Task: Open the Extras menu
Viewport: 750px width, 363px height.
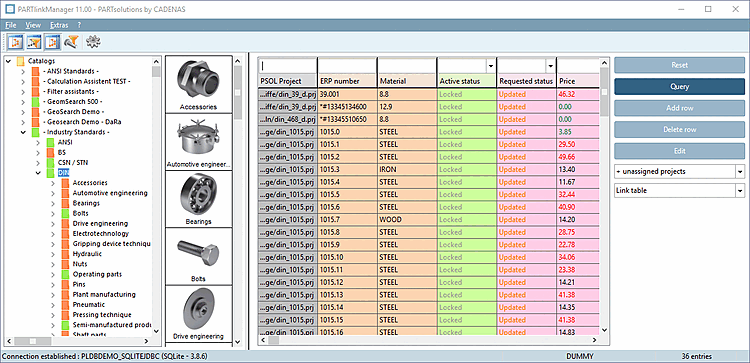Action: [59, 25]
